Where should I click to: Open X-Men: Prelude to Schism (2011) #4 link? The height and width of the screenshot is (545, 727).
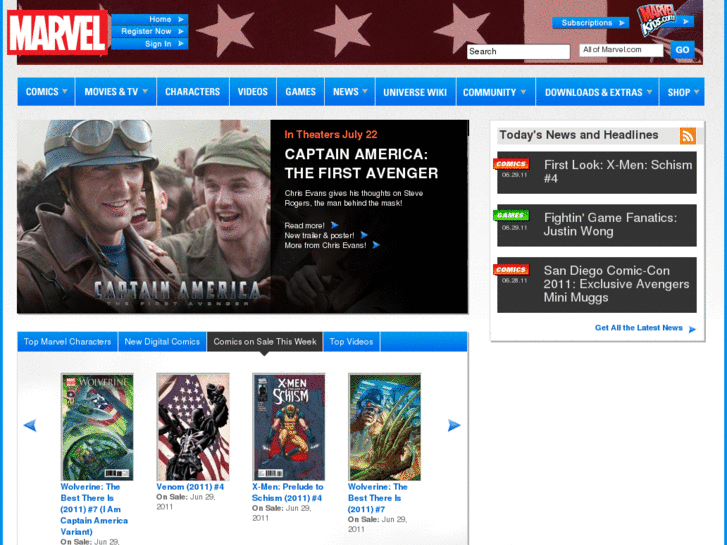(x=287, y=493)
